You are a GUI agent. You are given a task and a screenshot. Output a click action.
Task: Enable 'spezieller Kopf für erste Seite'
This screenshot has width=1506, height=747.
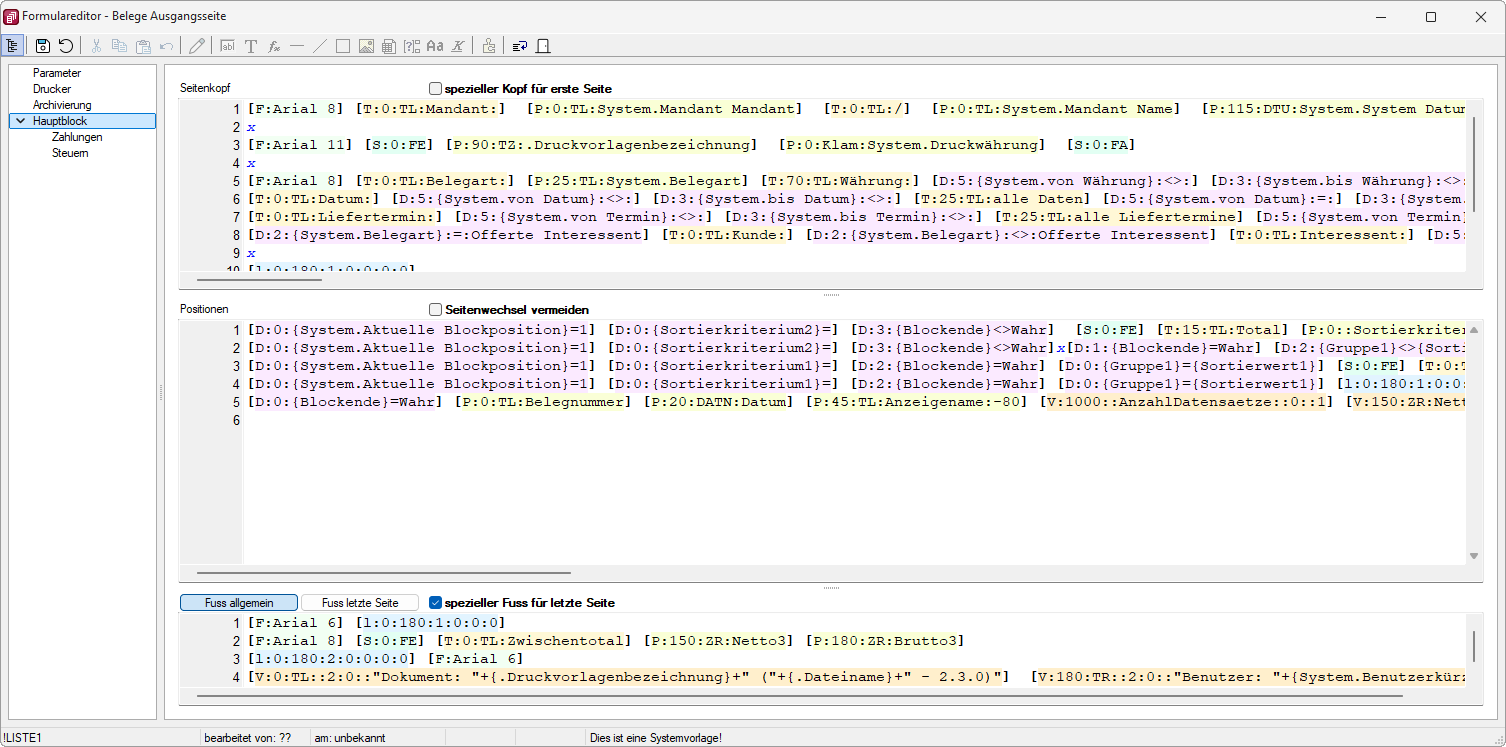[x=435, y=89]
